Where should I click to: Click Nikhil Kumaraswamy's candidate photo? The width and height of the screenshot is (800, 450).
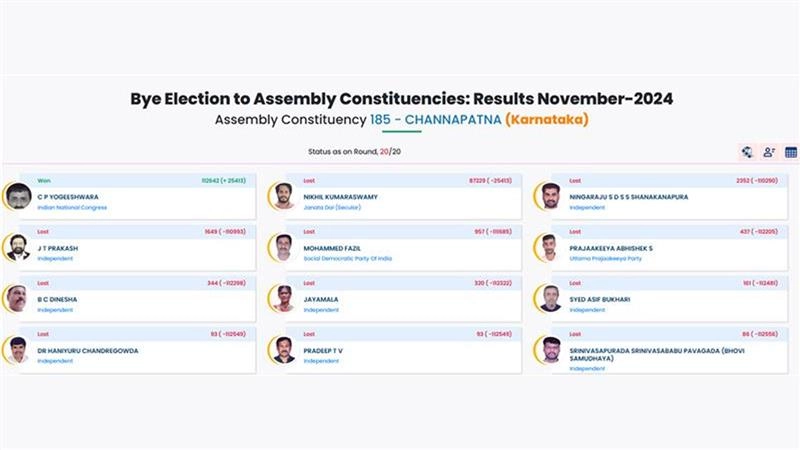[x=284, y=196]
